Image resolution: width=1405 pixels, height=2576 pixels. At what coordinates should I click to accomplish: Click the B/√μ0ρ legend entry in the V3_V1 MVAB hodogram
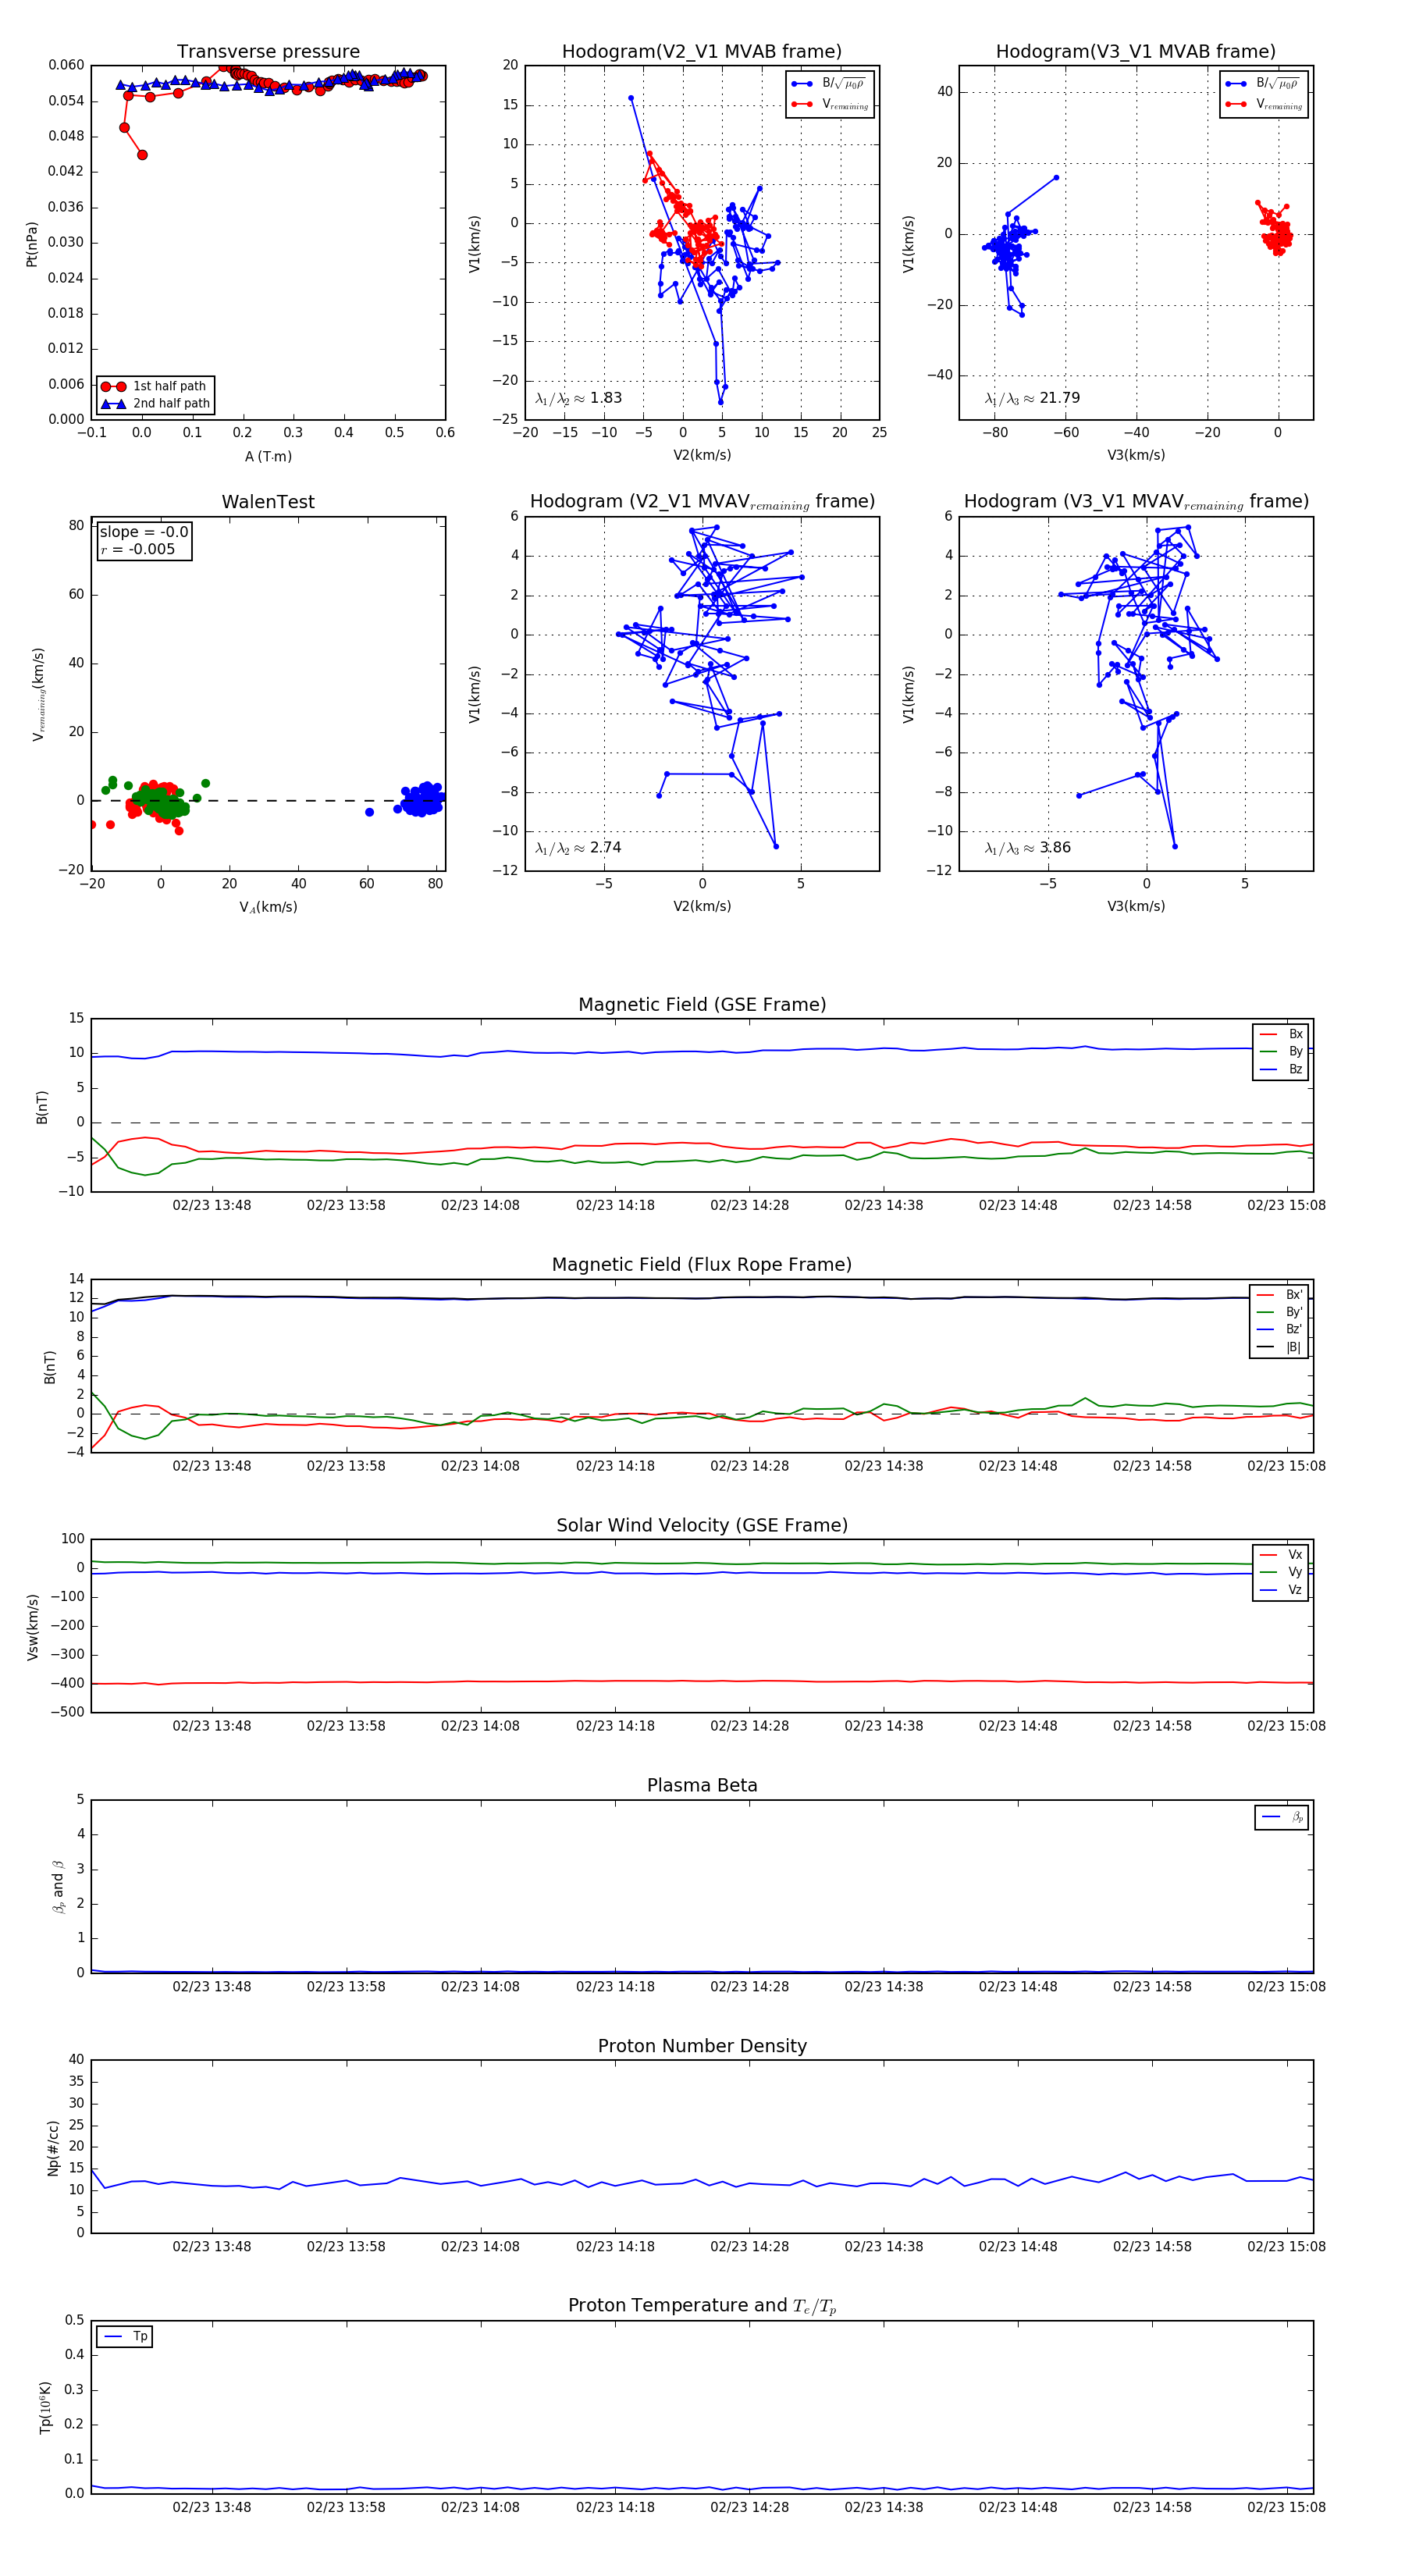(1264, 84)
